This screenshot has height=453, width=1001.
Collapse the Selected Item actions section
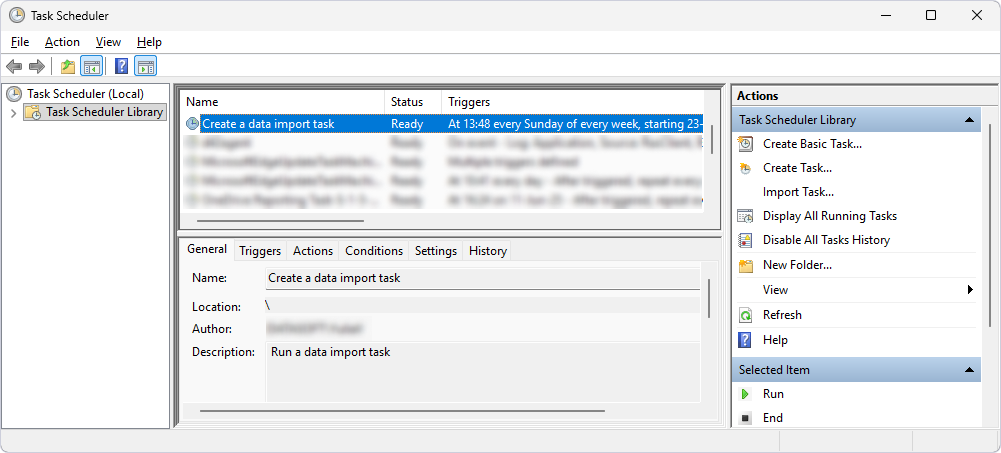[968, 370]
